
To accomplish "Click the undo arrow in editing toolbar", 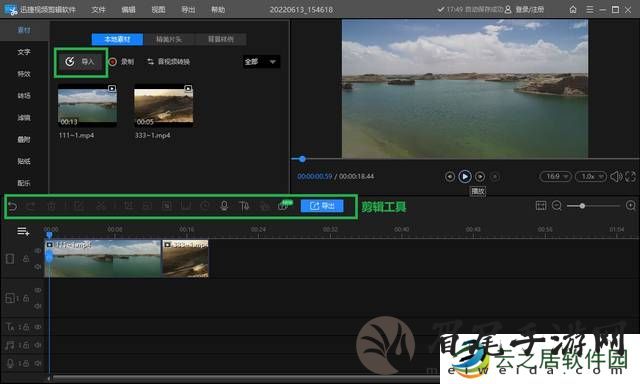I will pyautogui.click(x=12, y=206).
